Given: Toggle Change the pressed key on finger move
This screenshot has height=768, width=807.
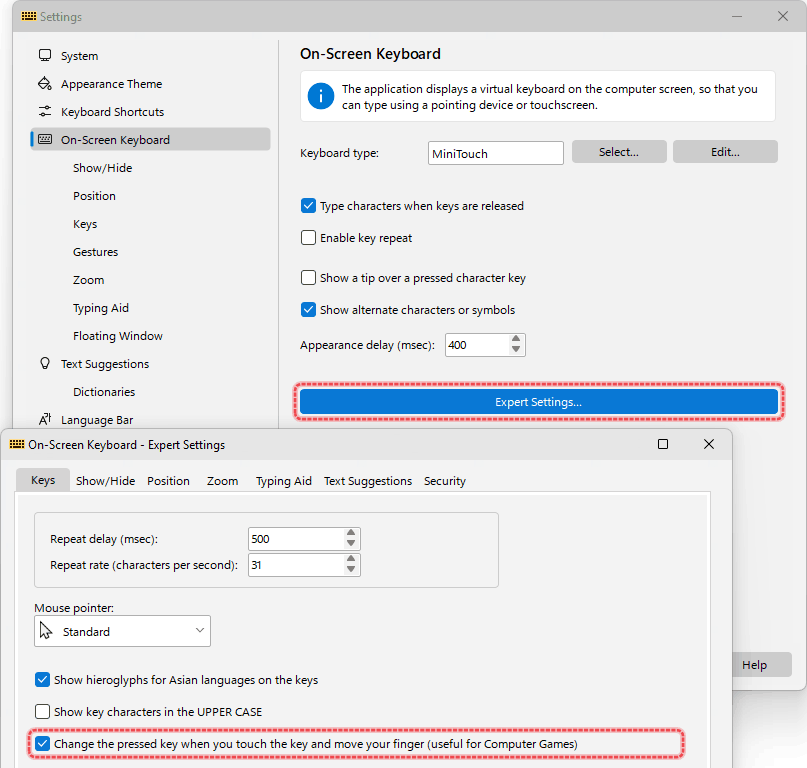Looking at the screenshot, I should coord(42,744).
